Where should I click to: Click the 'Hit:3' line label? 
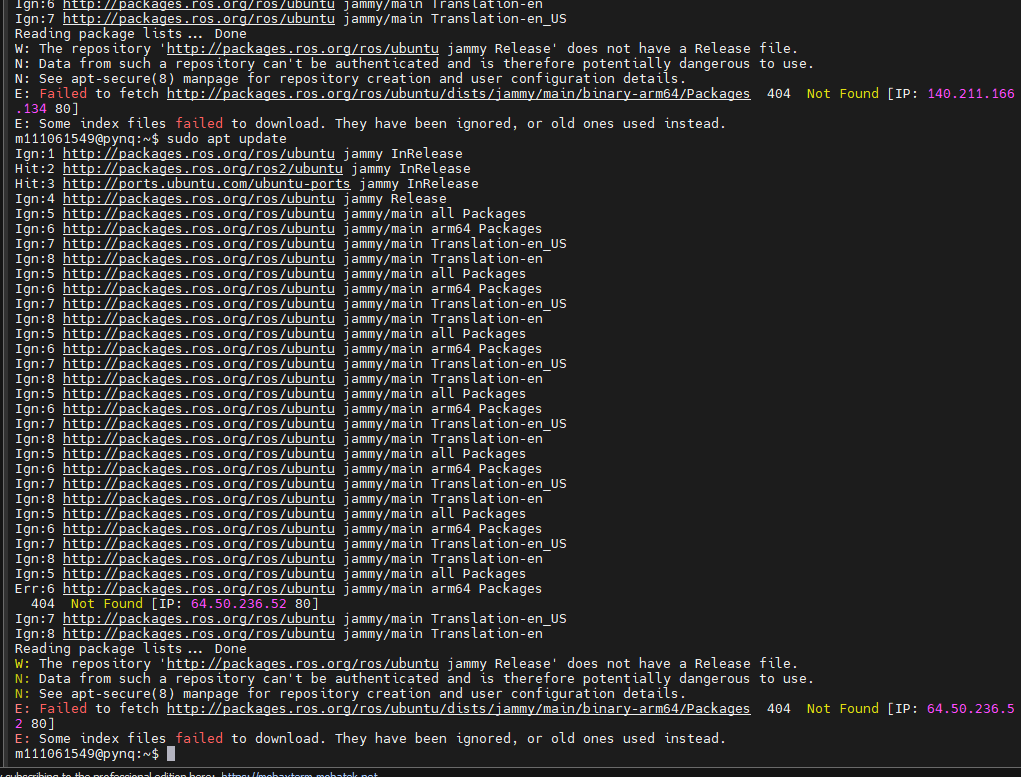tap(35, 184)
